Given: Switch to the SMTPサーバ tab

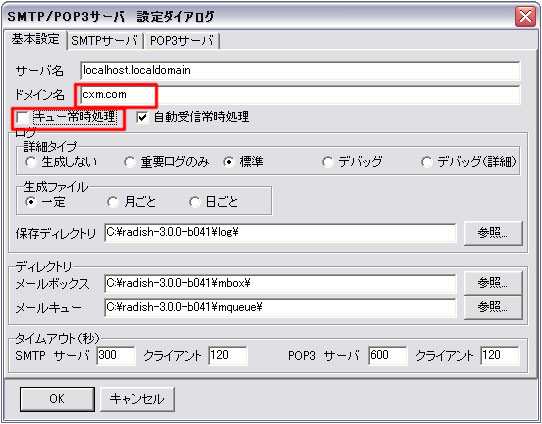Looking at the screenshot, I should click(x=105, y=41).
